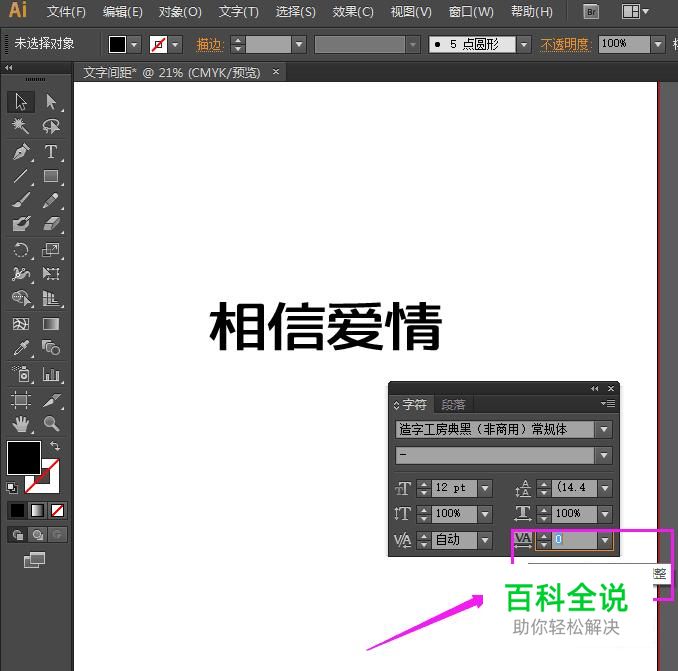Select the Artboard tool

click(21, 400)
